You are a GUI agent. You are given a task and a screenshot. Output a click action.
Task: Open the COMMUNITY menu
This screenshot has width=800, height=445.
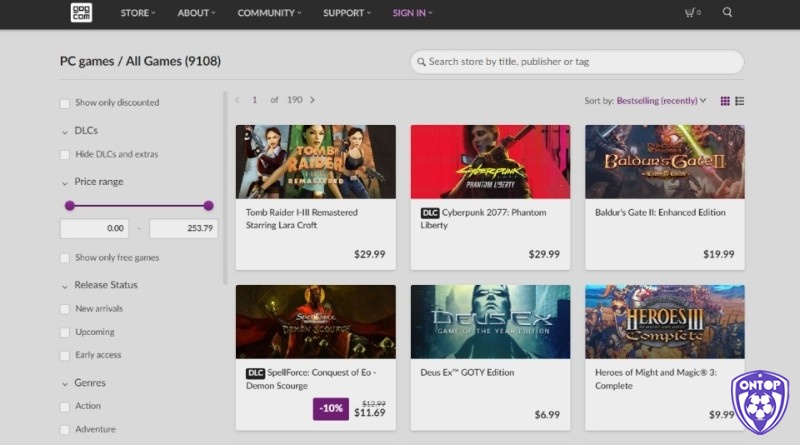(x=269, y=13)
